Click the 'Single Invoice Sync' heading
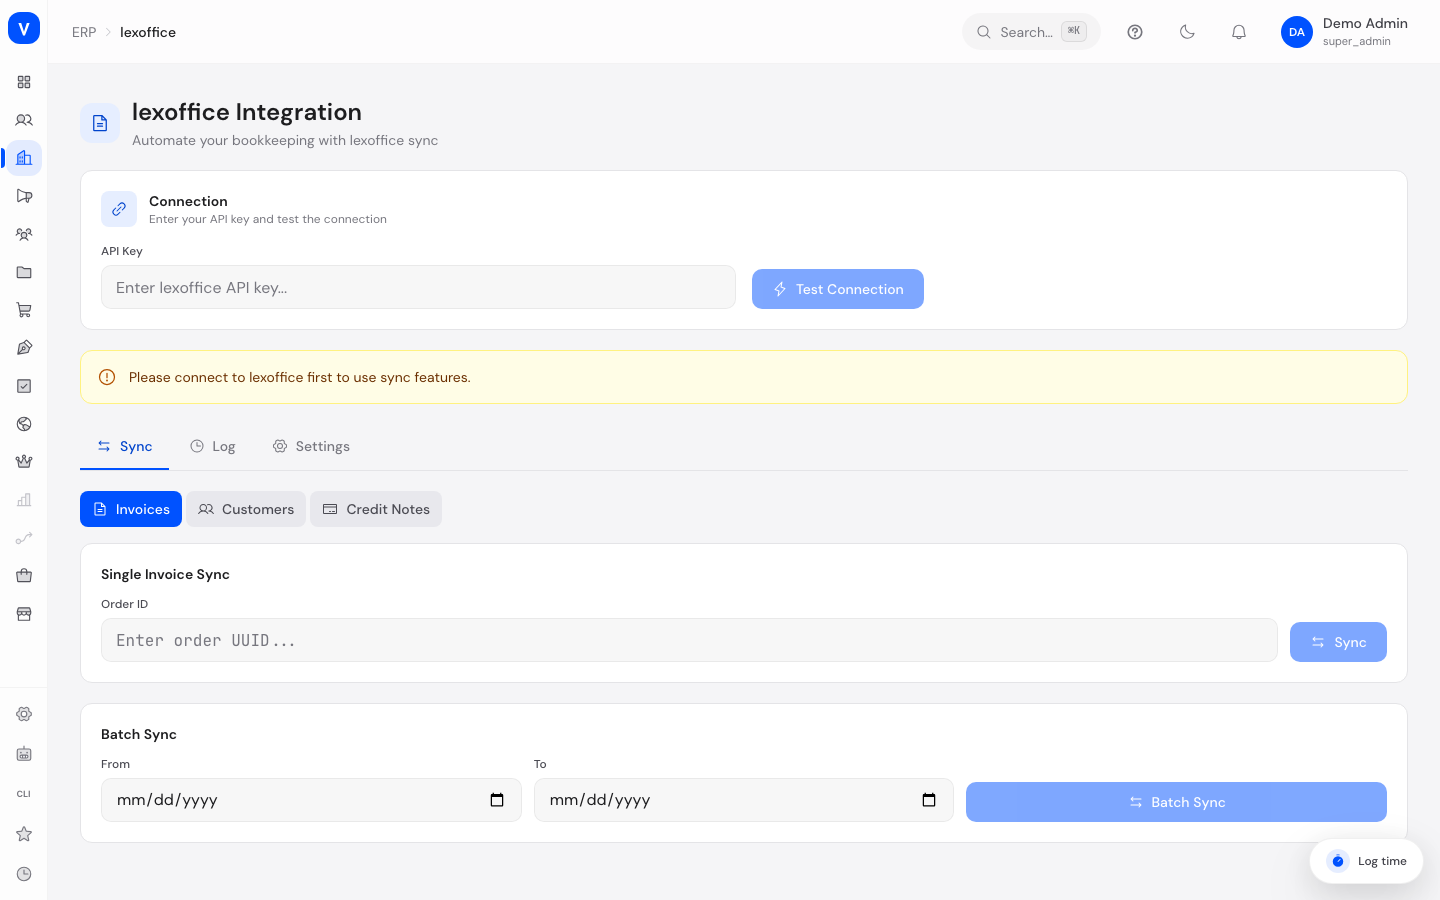Viewport: 1440px width, 900px height. (x=165, y=574)
